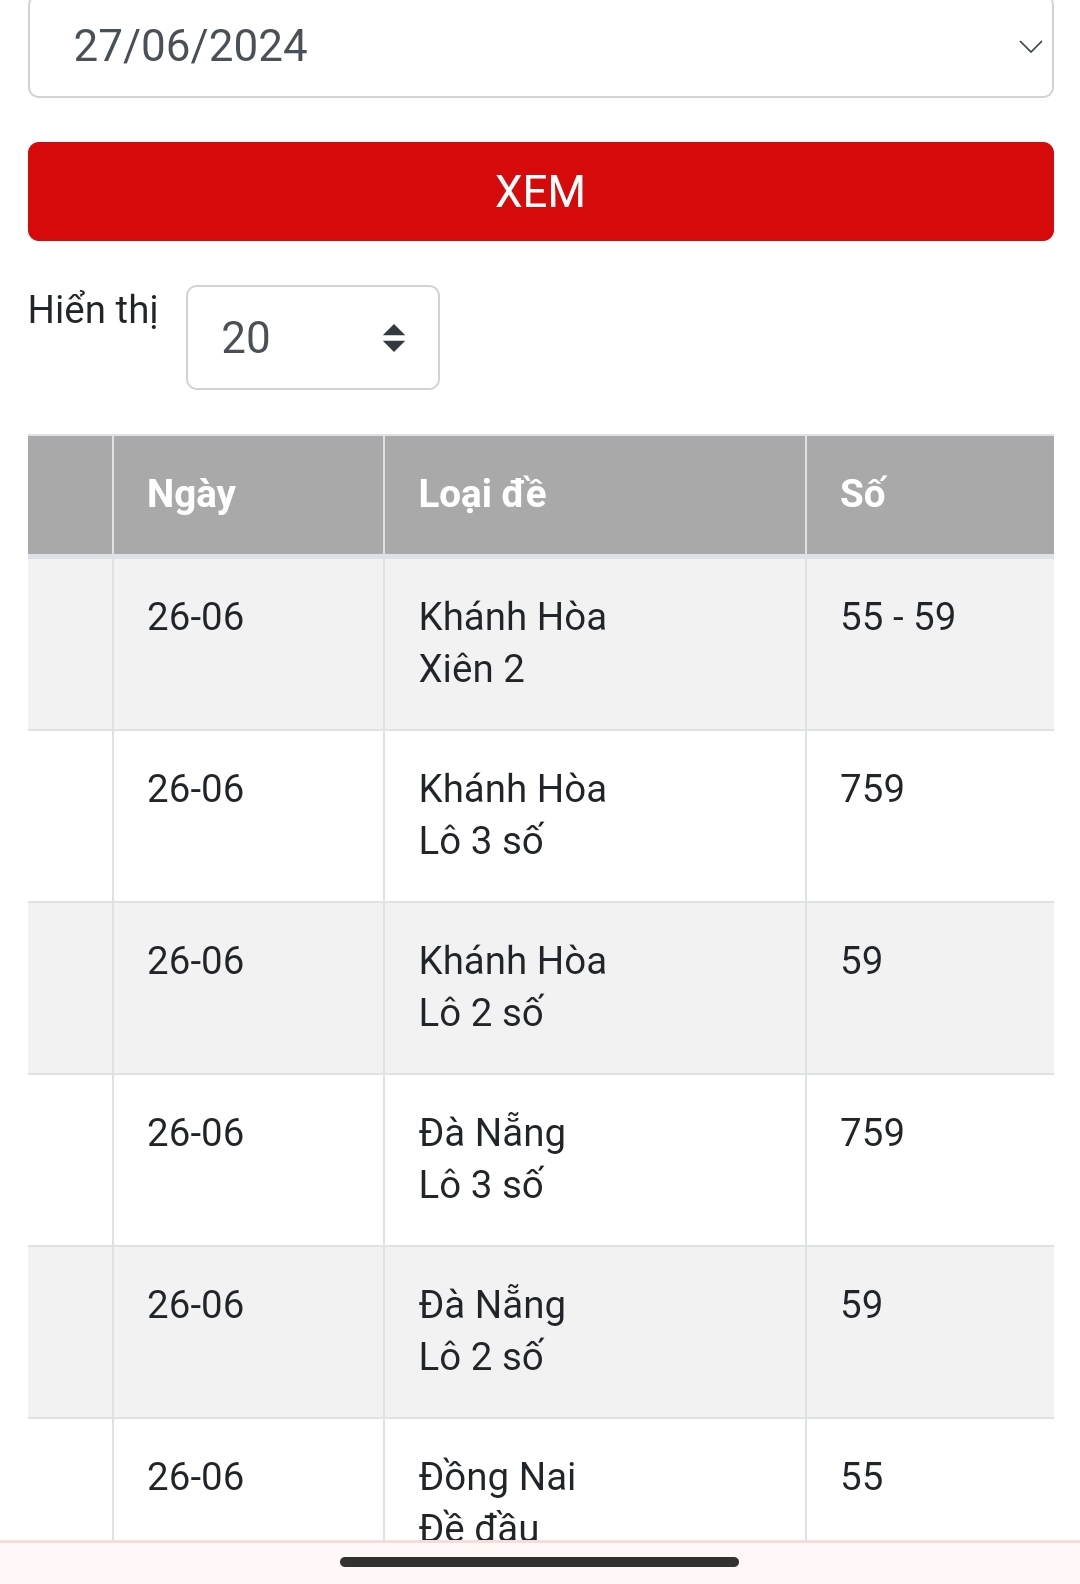Click number 759 in the Khánh Hòa row
1080x1584 pixels.
[872, 789]
